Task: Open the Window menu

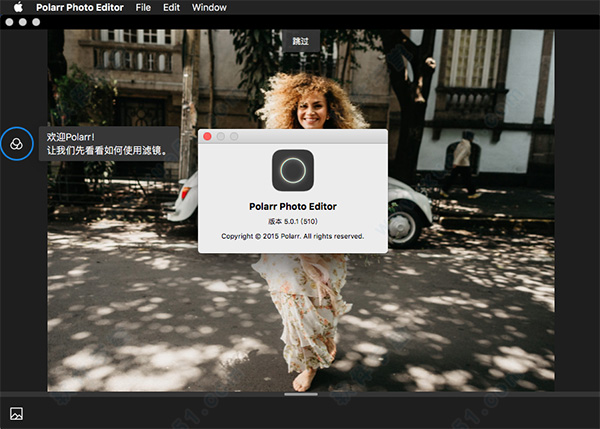Action: point(209,7)
